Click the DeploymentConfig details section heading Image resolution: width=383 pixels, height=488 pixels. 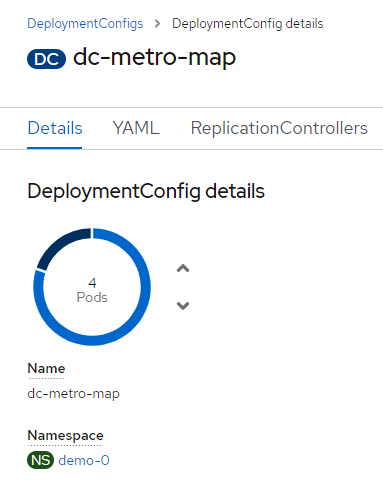[146, 191]
